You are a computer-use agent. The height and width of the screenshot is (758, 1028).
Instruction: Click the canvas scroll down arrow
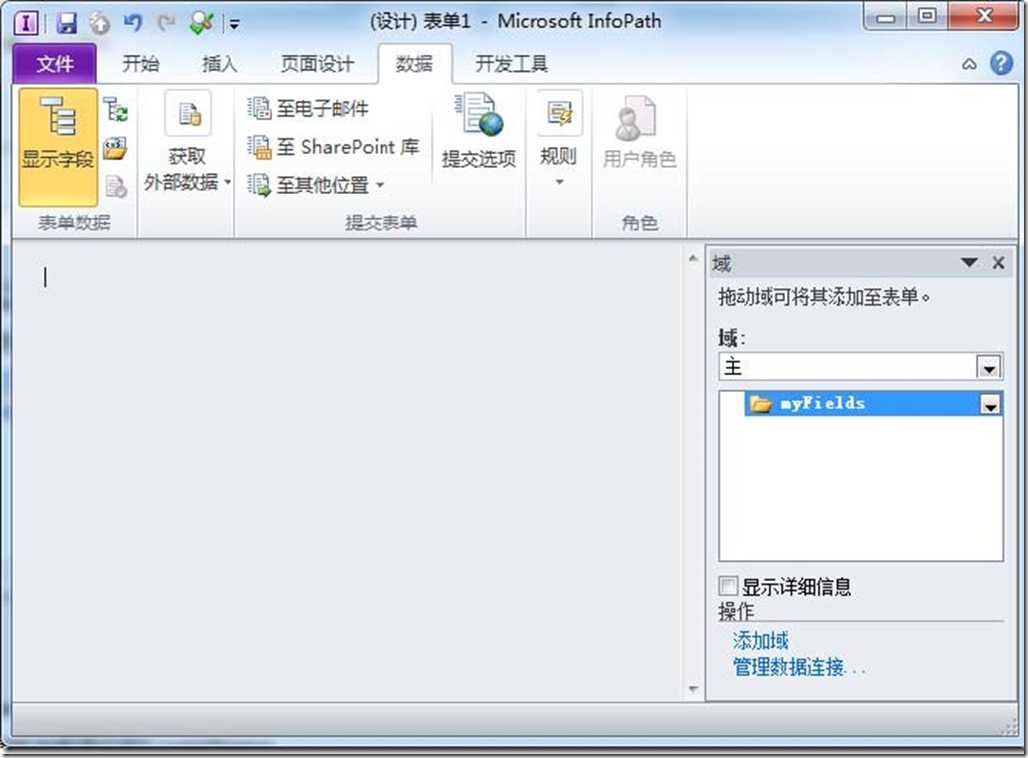click(693, 688)
